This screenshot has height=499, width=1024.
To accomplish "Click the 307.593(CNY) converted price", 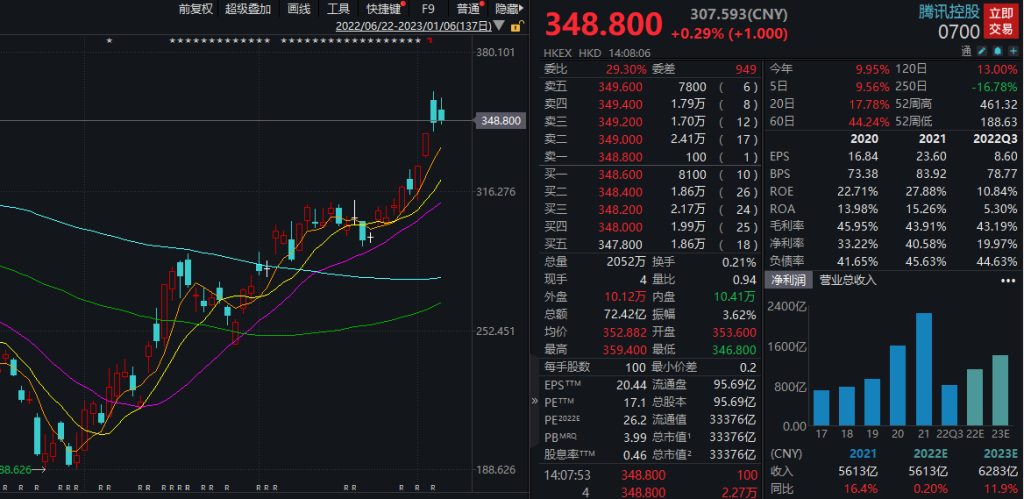I will point(739,14).
